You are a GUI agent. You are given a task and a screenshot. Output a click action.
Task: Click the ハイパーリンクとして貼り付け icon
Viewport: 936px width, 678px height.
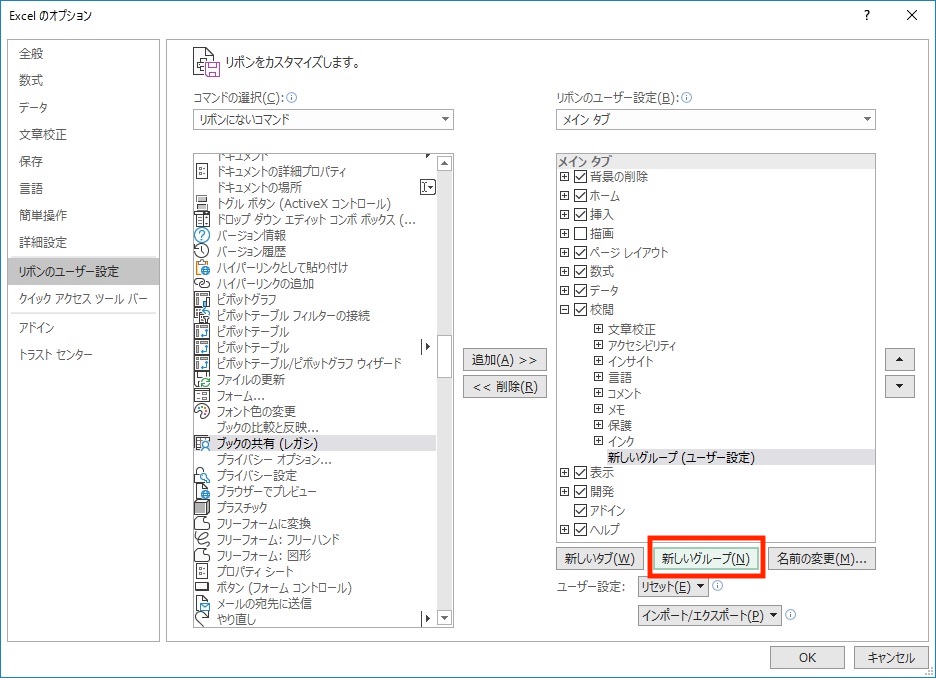pos(202,268)
